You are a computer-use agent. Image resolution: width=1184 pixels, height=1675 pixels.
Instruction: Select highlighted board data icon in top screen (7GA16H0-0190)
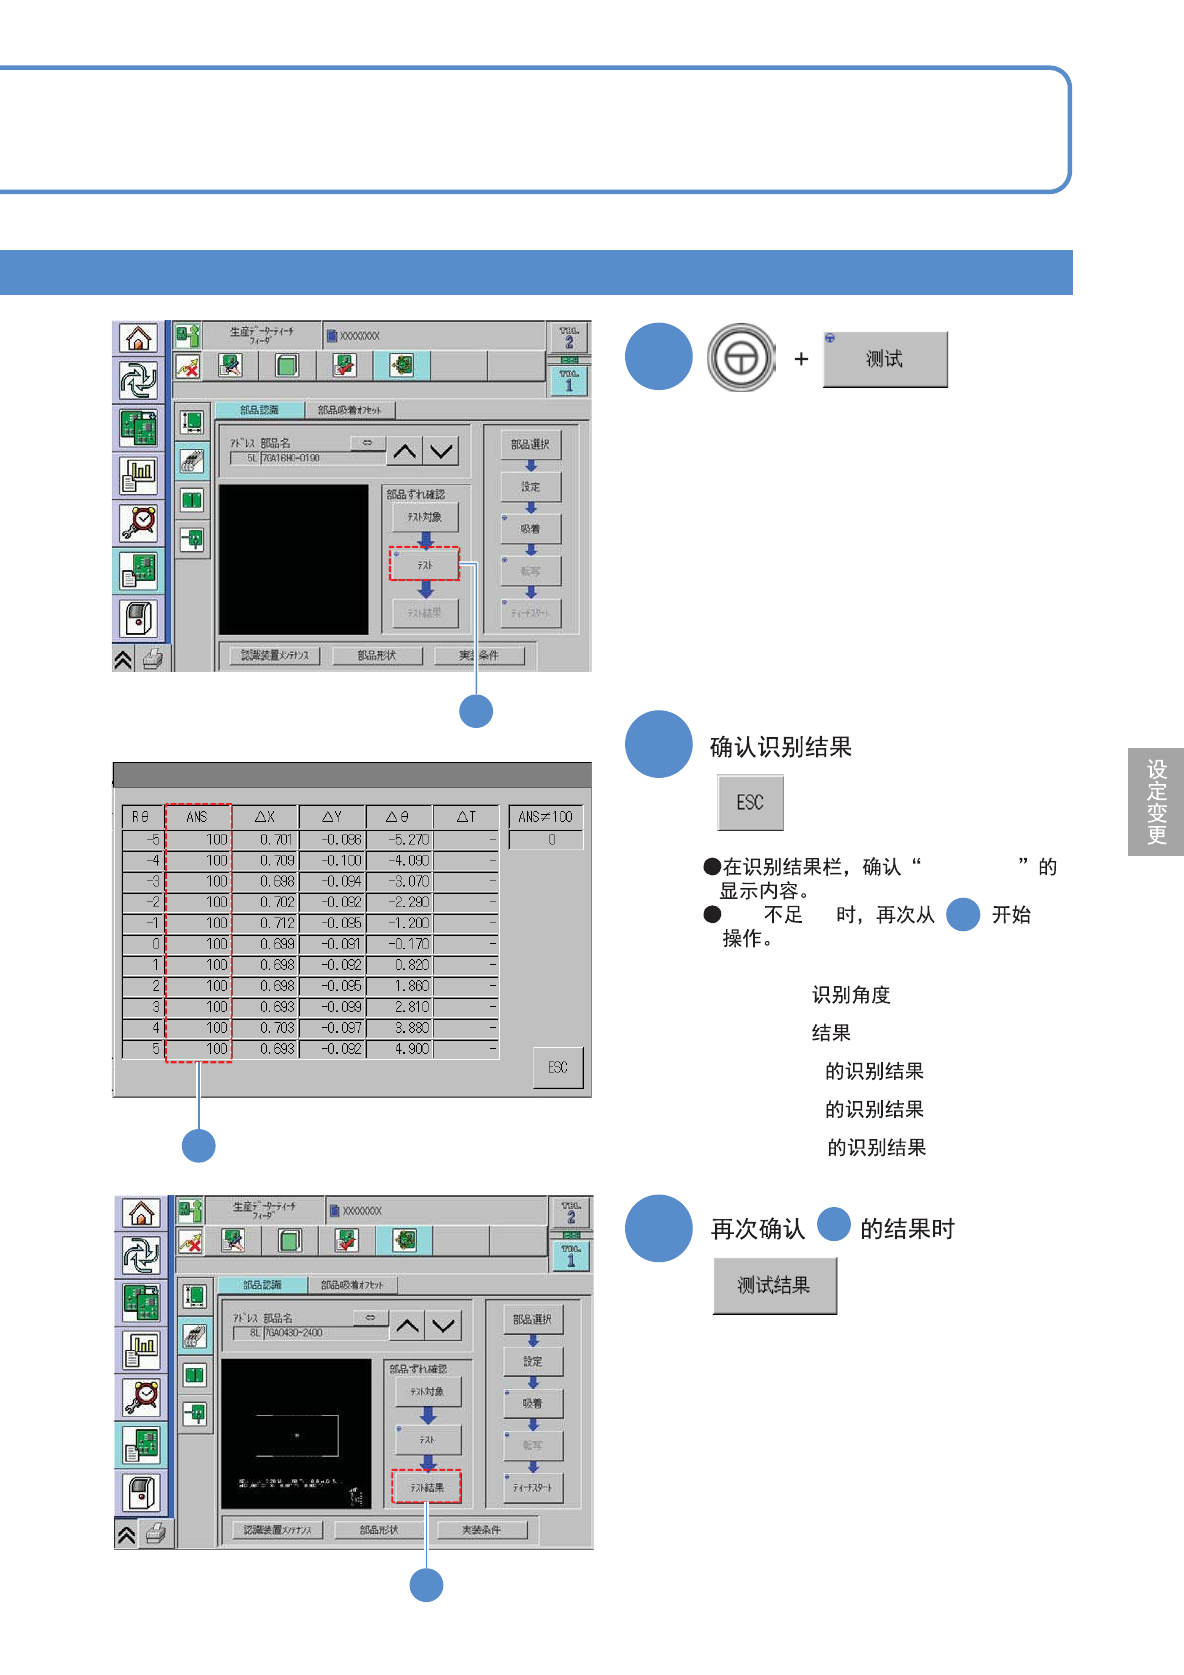[x=138, y=570]
